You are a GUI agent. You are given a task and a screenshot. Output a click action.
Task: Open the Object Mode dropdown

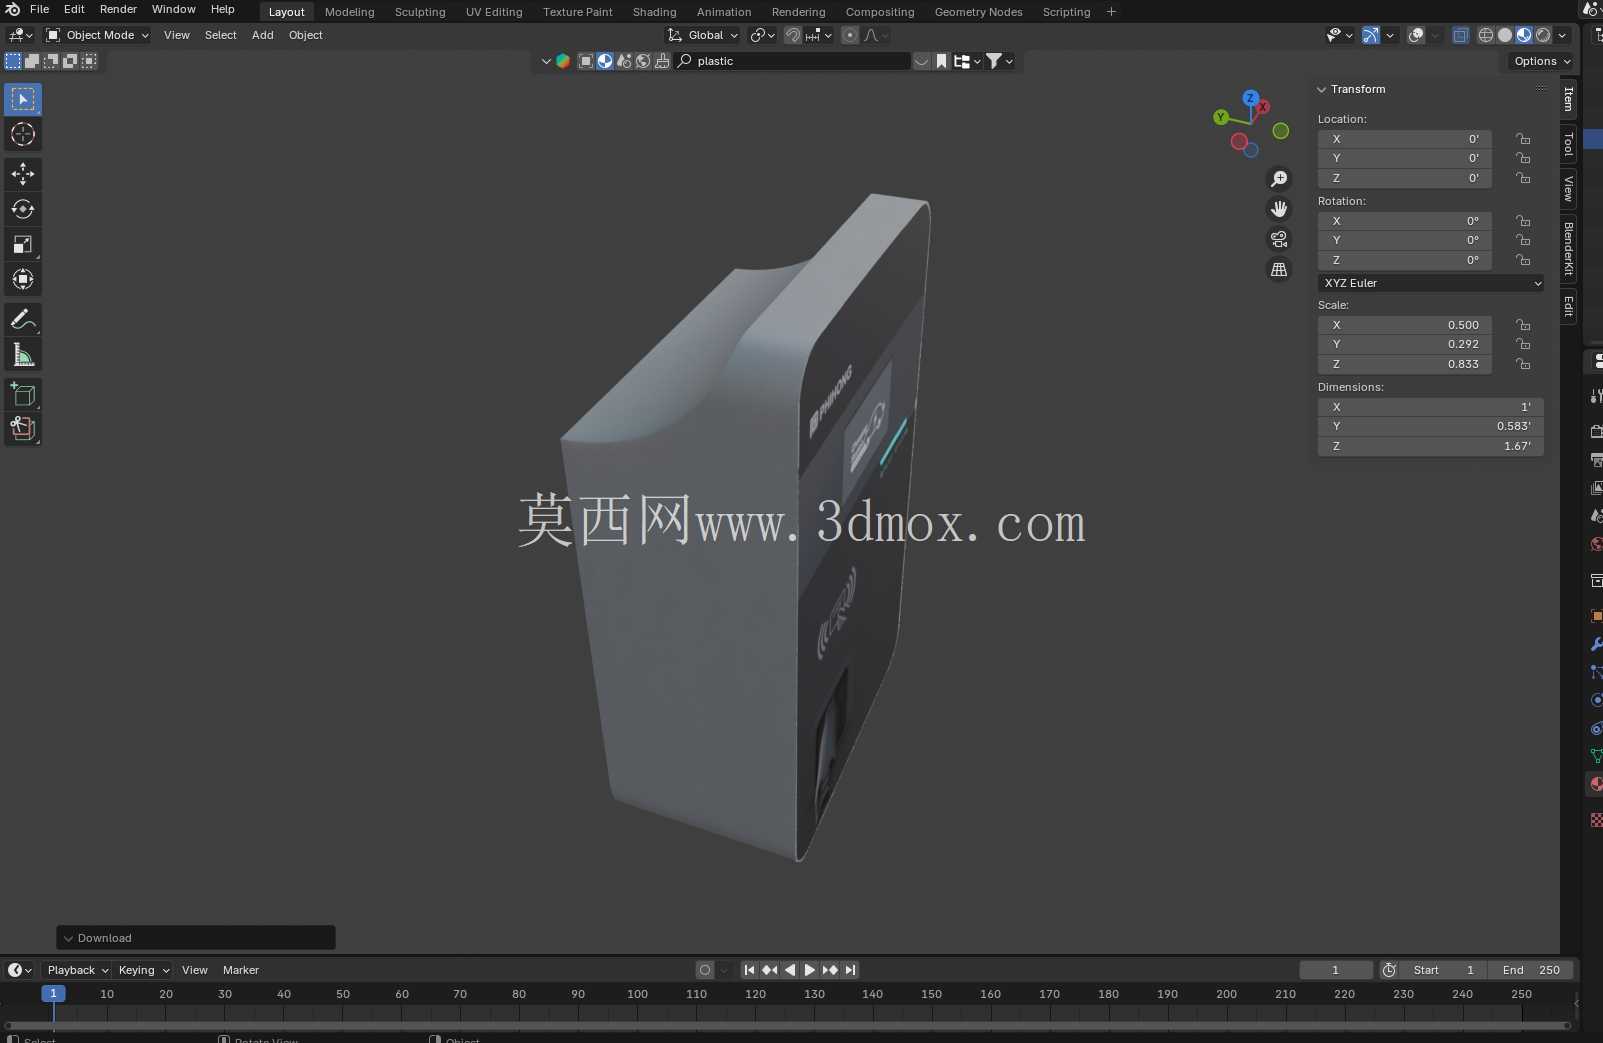[x=98, y=35]
